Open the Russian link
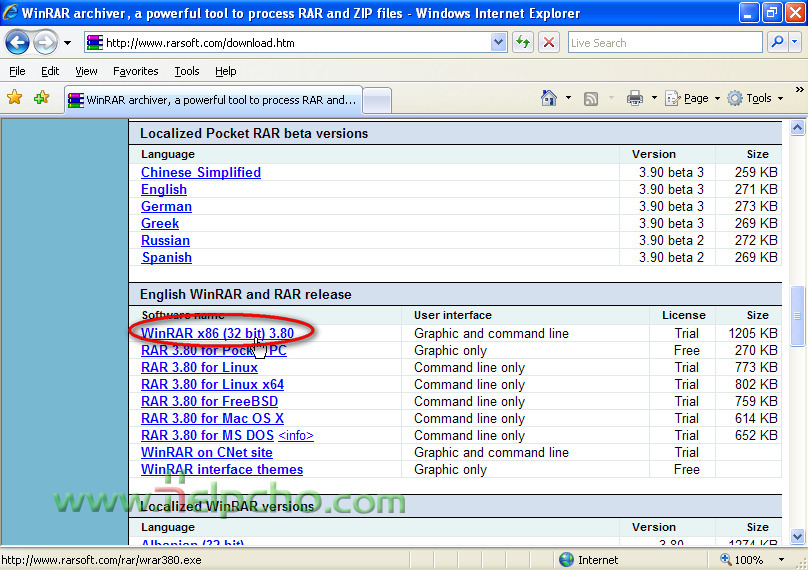 (165, 240)
